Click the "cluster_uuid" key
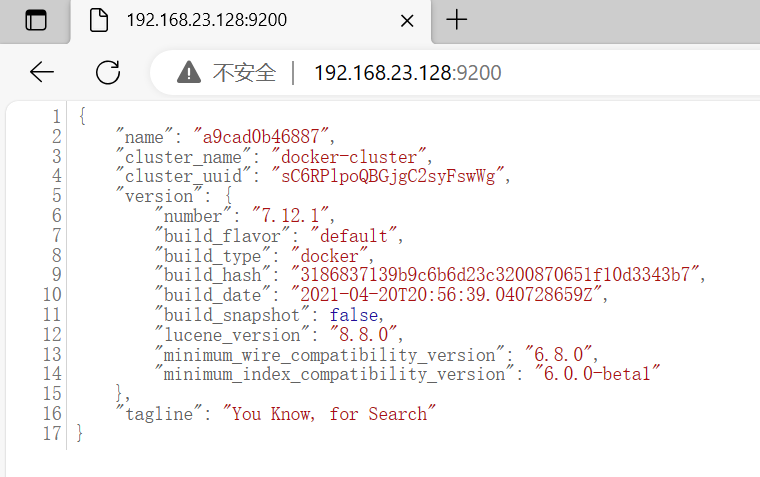Image resolution: width=760 pixels, height=477 pixels. (184, 176)
